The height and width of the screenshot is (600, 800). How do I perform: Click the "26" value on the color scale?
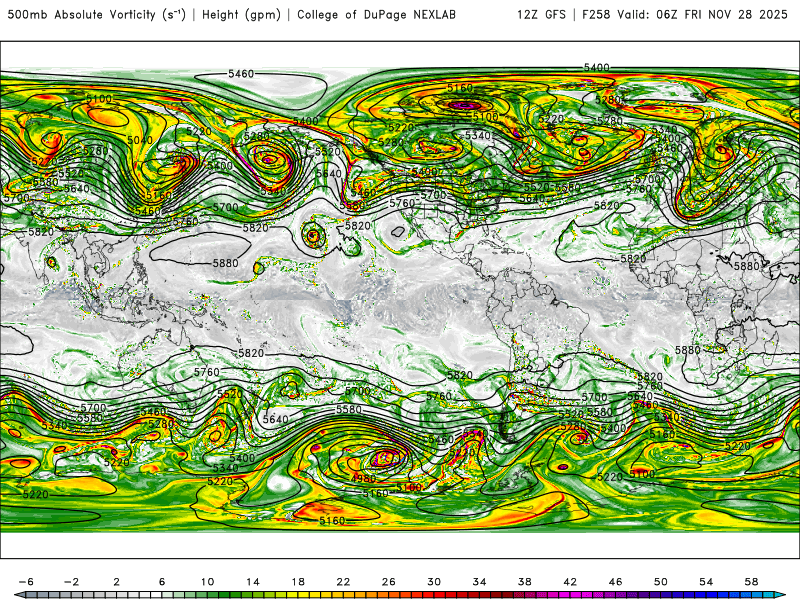[x=389, y=582]
